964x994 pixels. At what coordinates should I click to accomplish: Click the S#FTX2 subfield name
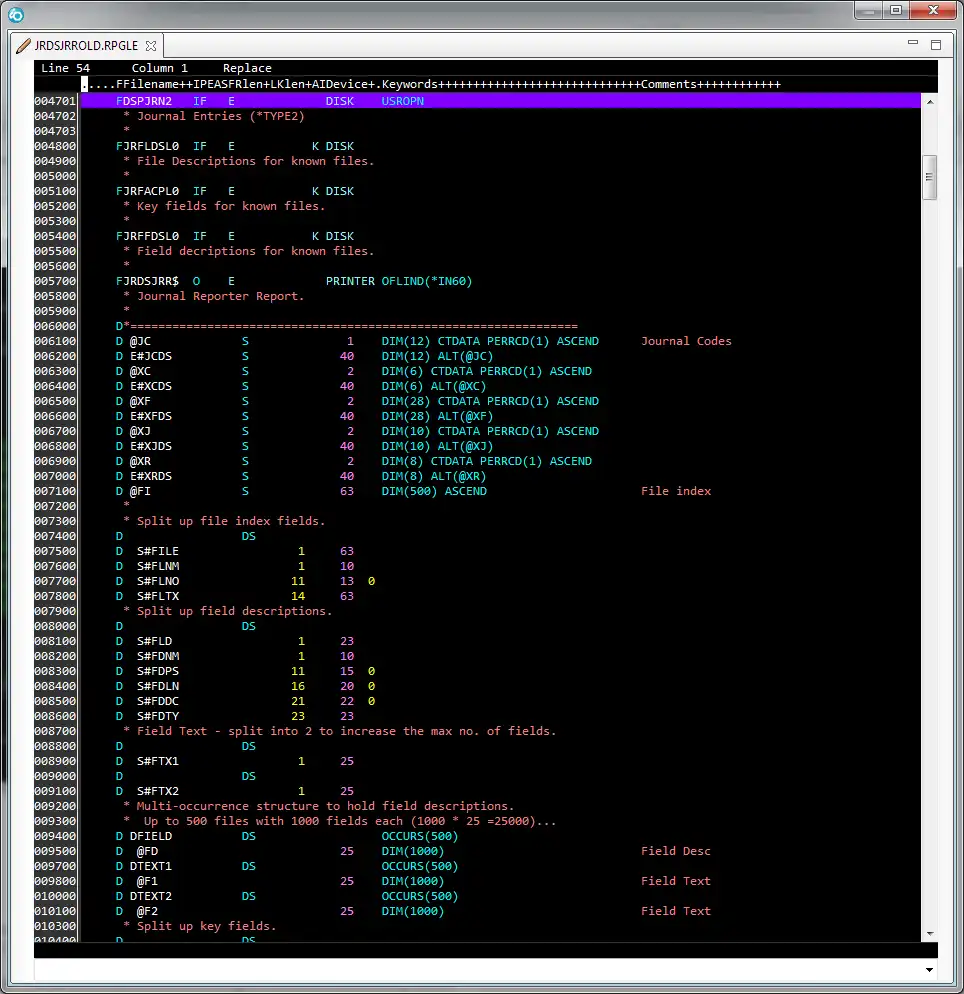click(158, 791)
